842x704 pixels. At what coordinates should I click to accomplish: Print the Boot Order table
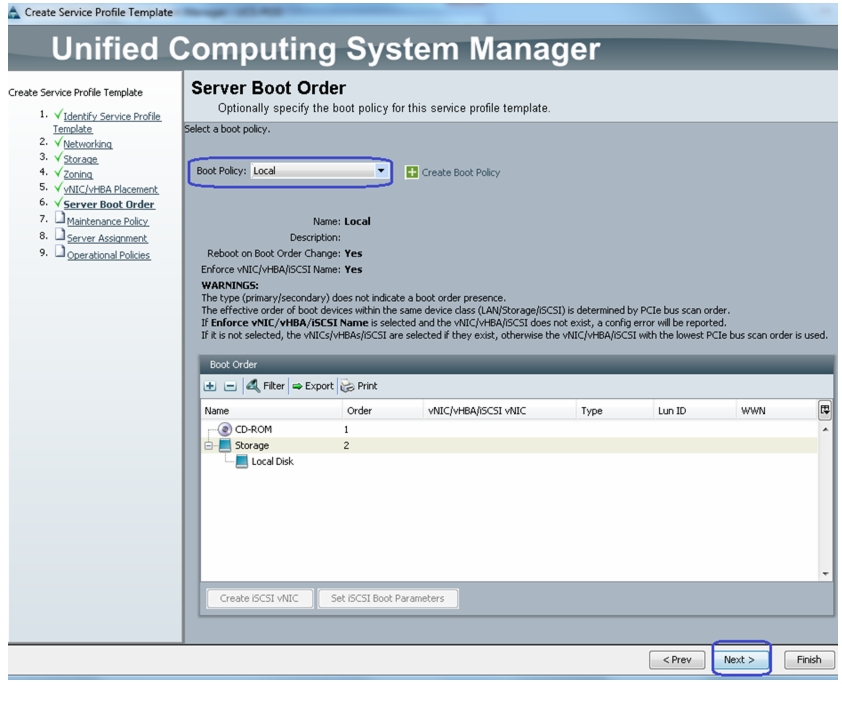click(x=359, y=386)
